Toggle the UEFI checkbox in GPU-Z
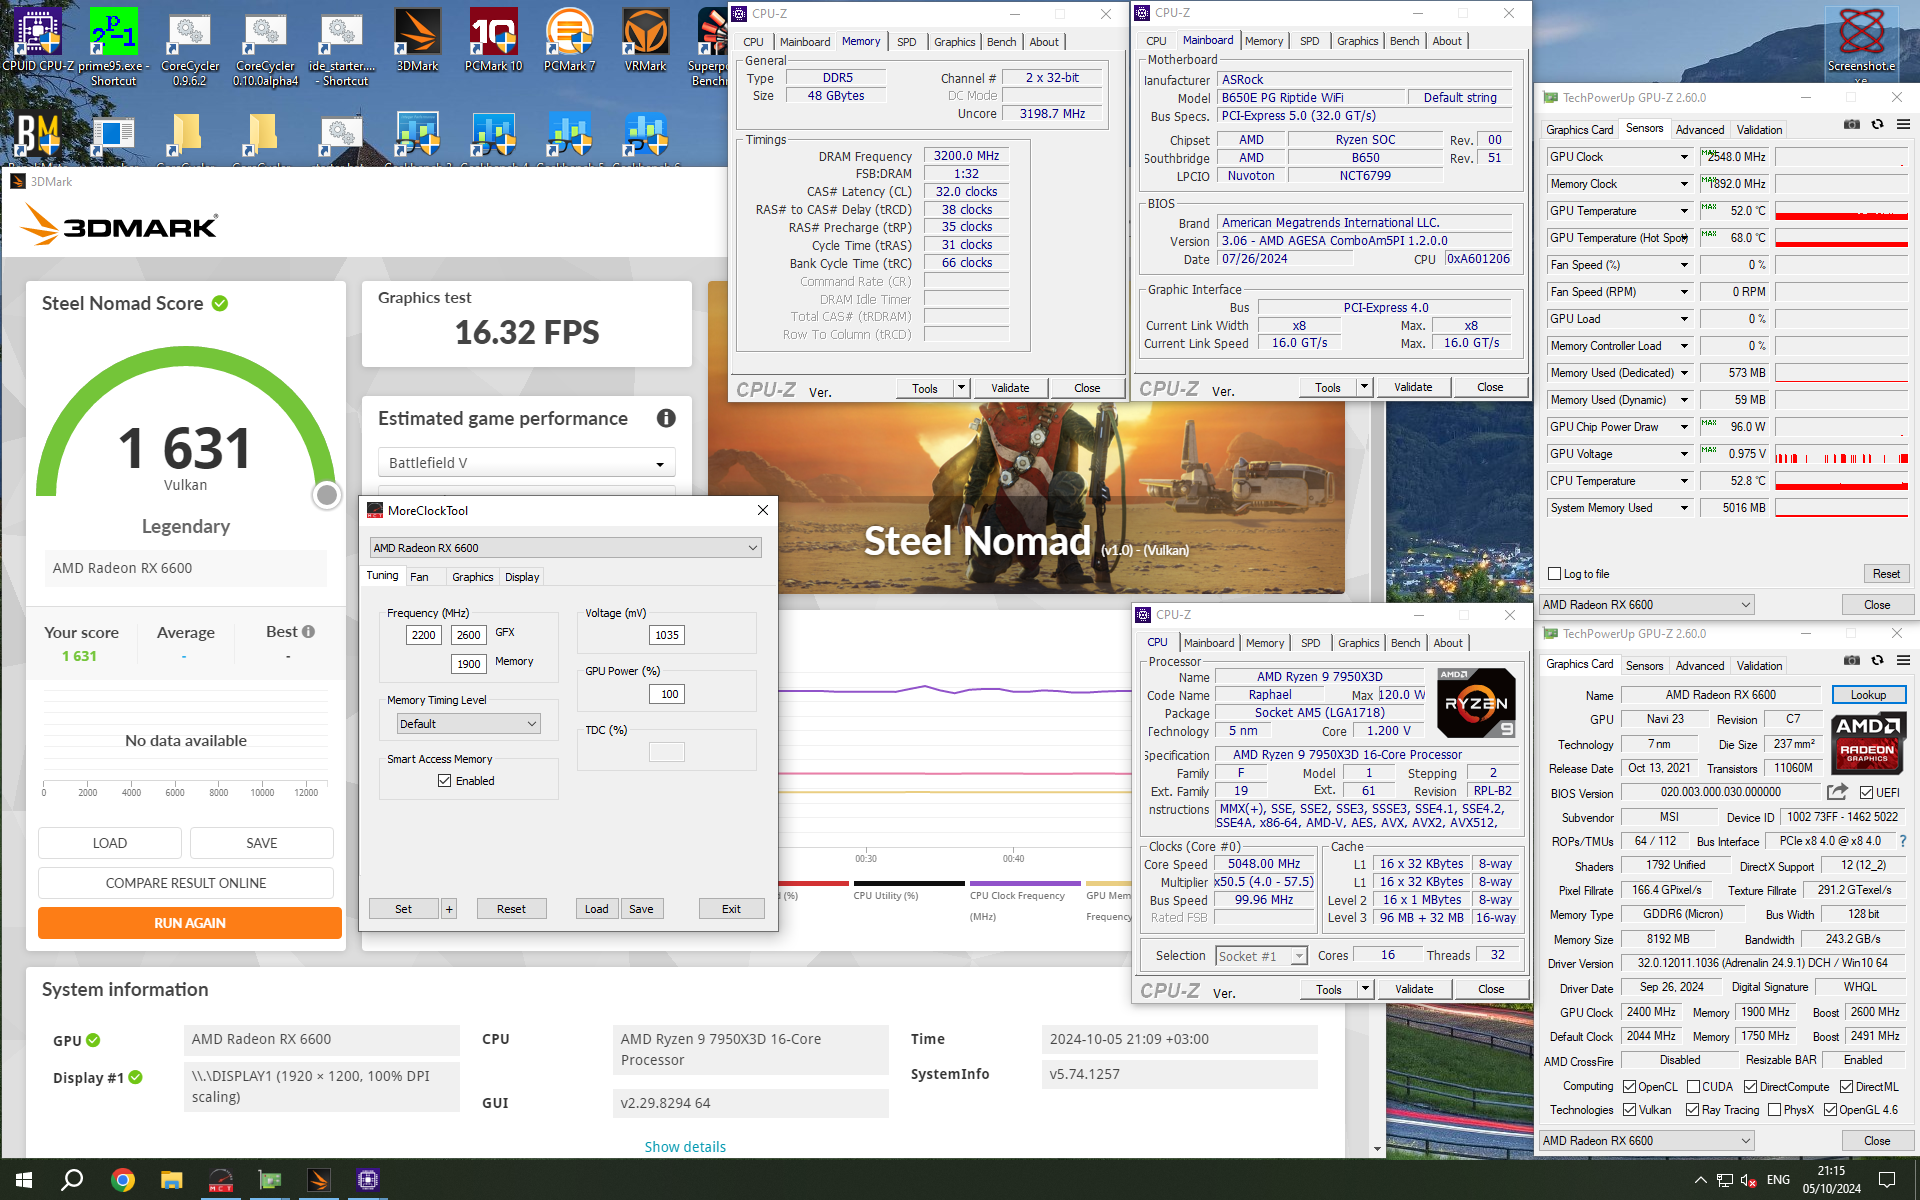Screen dimensions: 1920x1200 coord(1866,793)
